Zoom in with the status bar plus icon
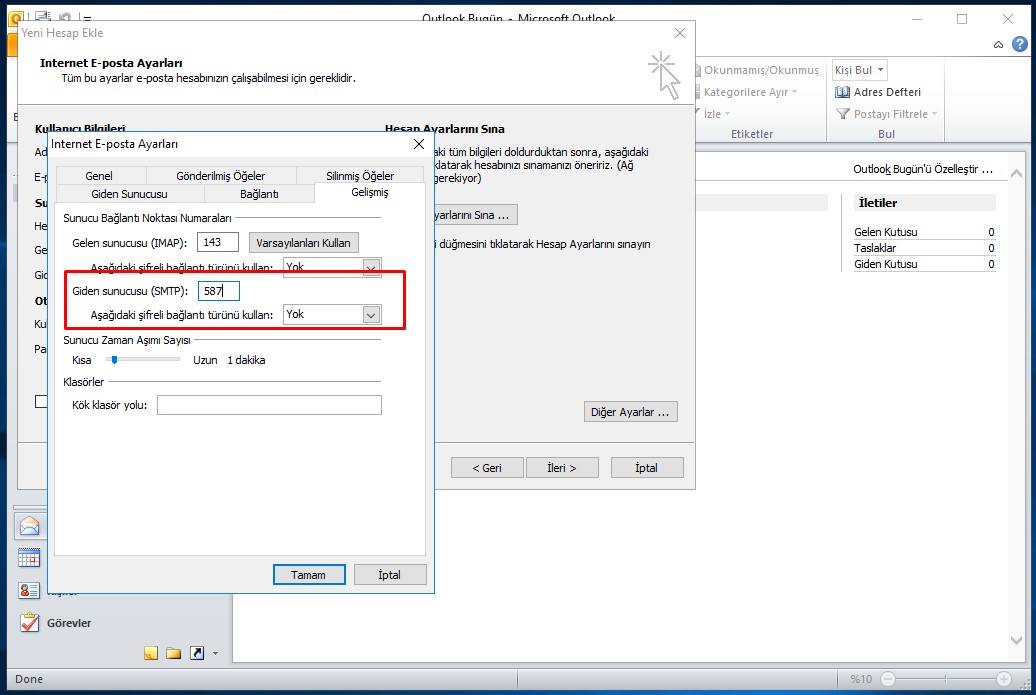The height and width of the screenshot is (695, 1036). coord(1004,678)
